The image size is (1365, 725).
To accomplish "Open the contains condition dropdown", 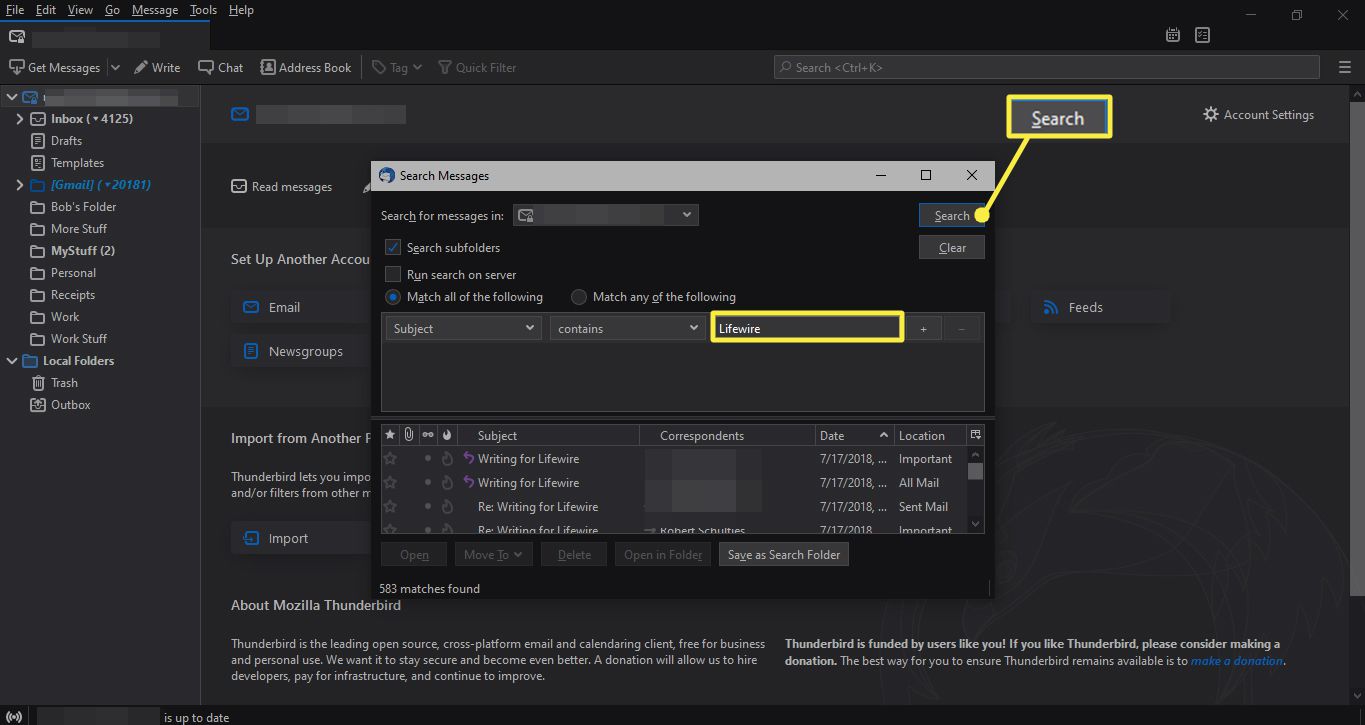I will point(627,328).
